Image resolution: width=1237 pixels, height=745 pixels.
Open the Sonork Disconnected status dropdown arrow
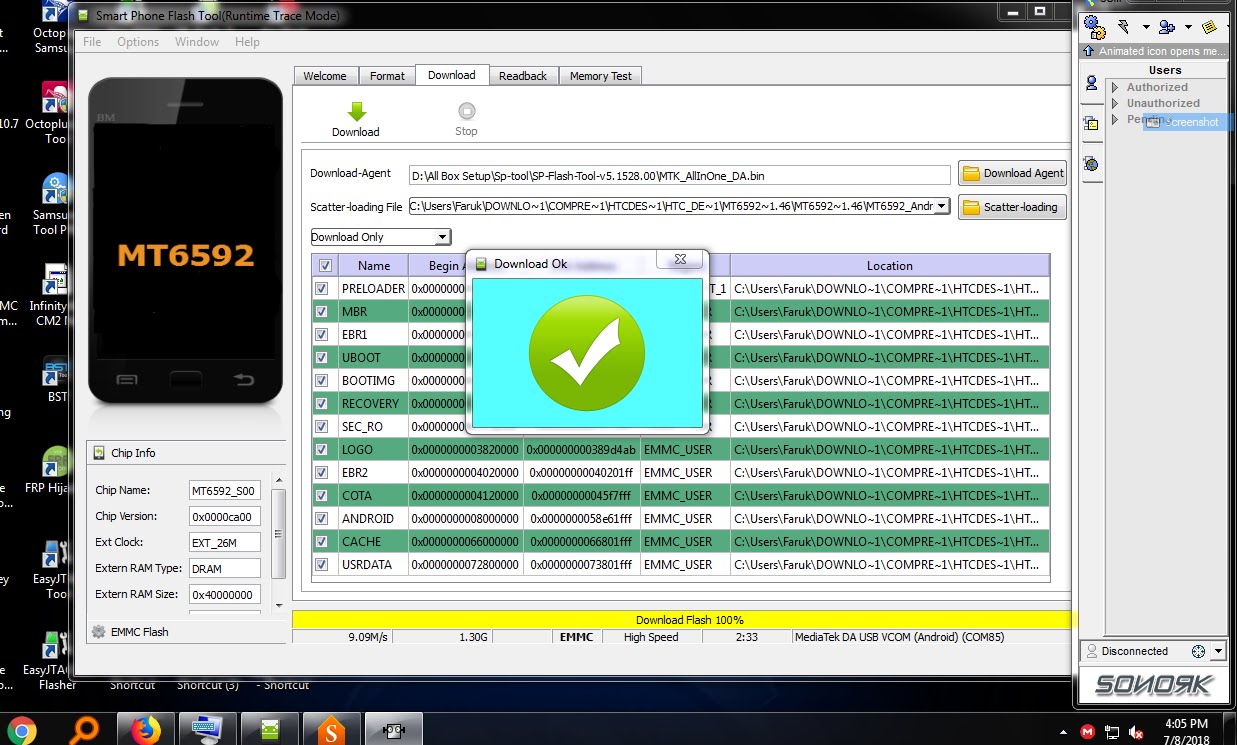pos(1217,651)
